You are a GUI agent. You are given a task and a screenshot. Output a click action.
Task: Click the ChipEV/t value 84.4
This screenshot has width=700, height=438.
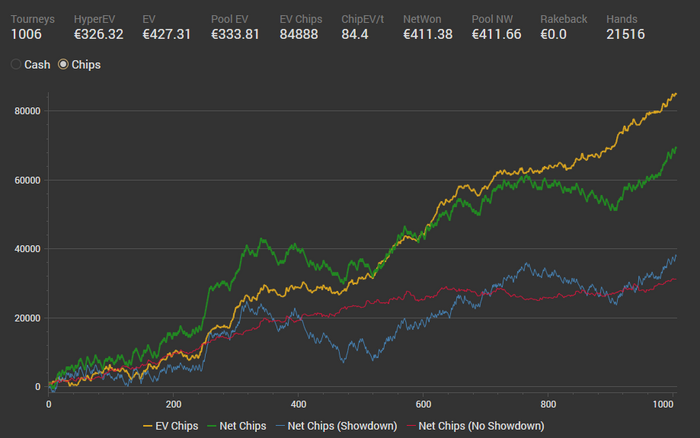coord(355,34)
